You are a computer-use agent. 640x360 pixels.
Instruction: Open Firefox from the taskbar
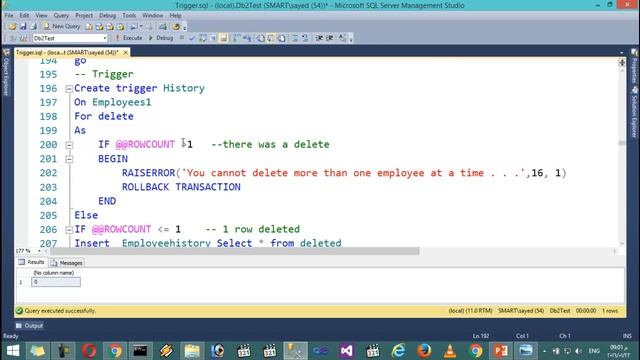pyautogui.click(x=424, y=351)
